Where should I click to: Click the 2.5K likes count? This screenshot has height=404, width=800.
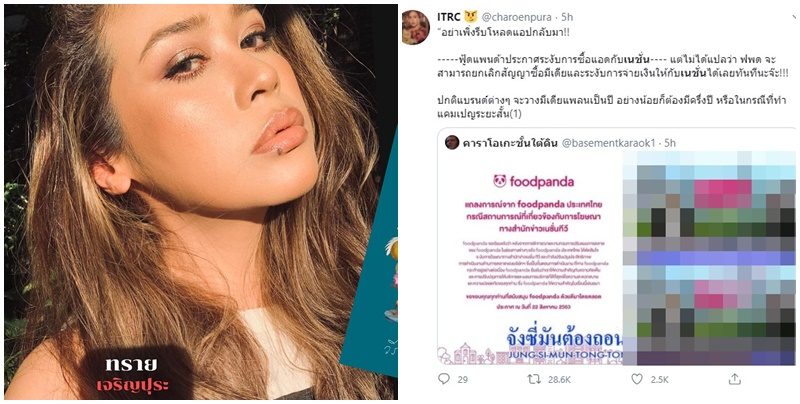(x=659, y=380)
